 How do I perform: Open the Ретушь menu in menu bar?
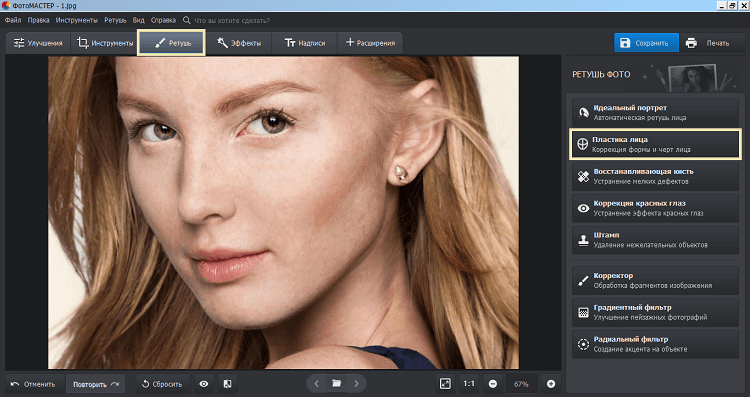point(115,20)
